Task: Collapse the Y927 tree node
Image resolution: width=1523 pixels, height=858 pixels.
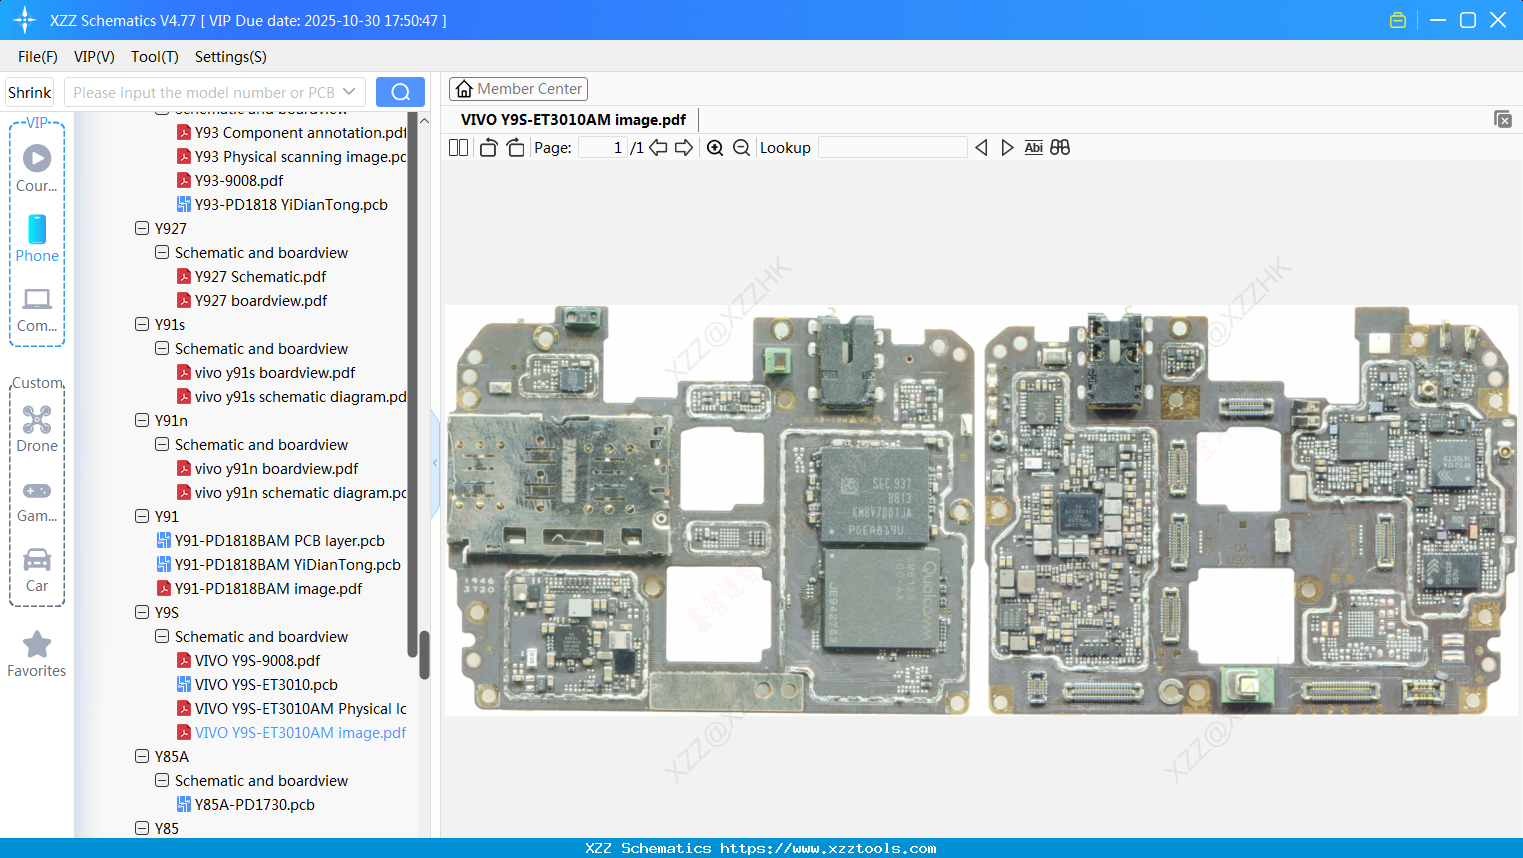Action: (142, 228)
